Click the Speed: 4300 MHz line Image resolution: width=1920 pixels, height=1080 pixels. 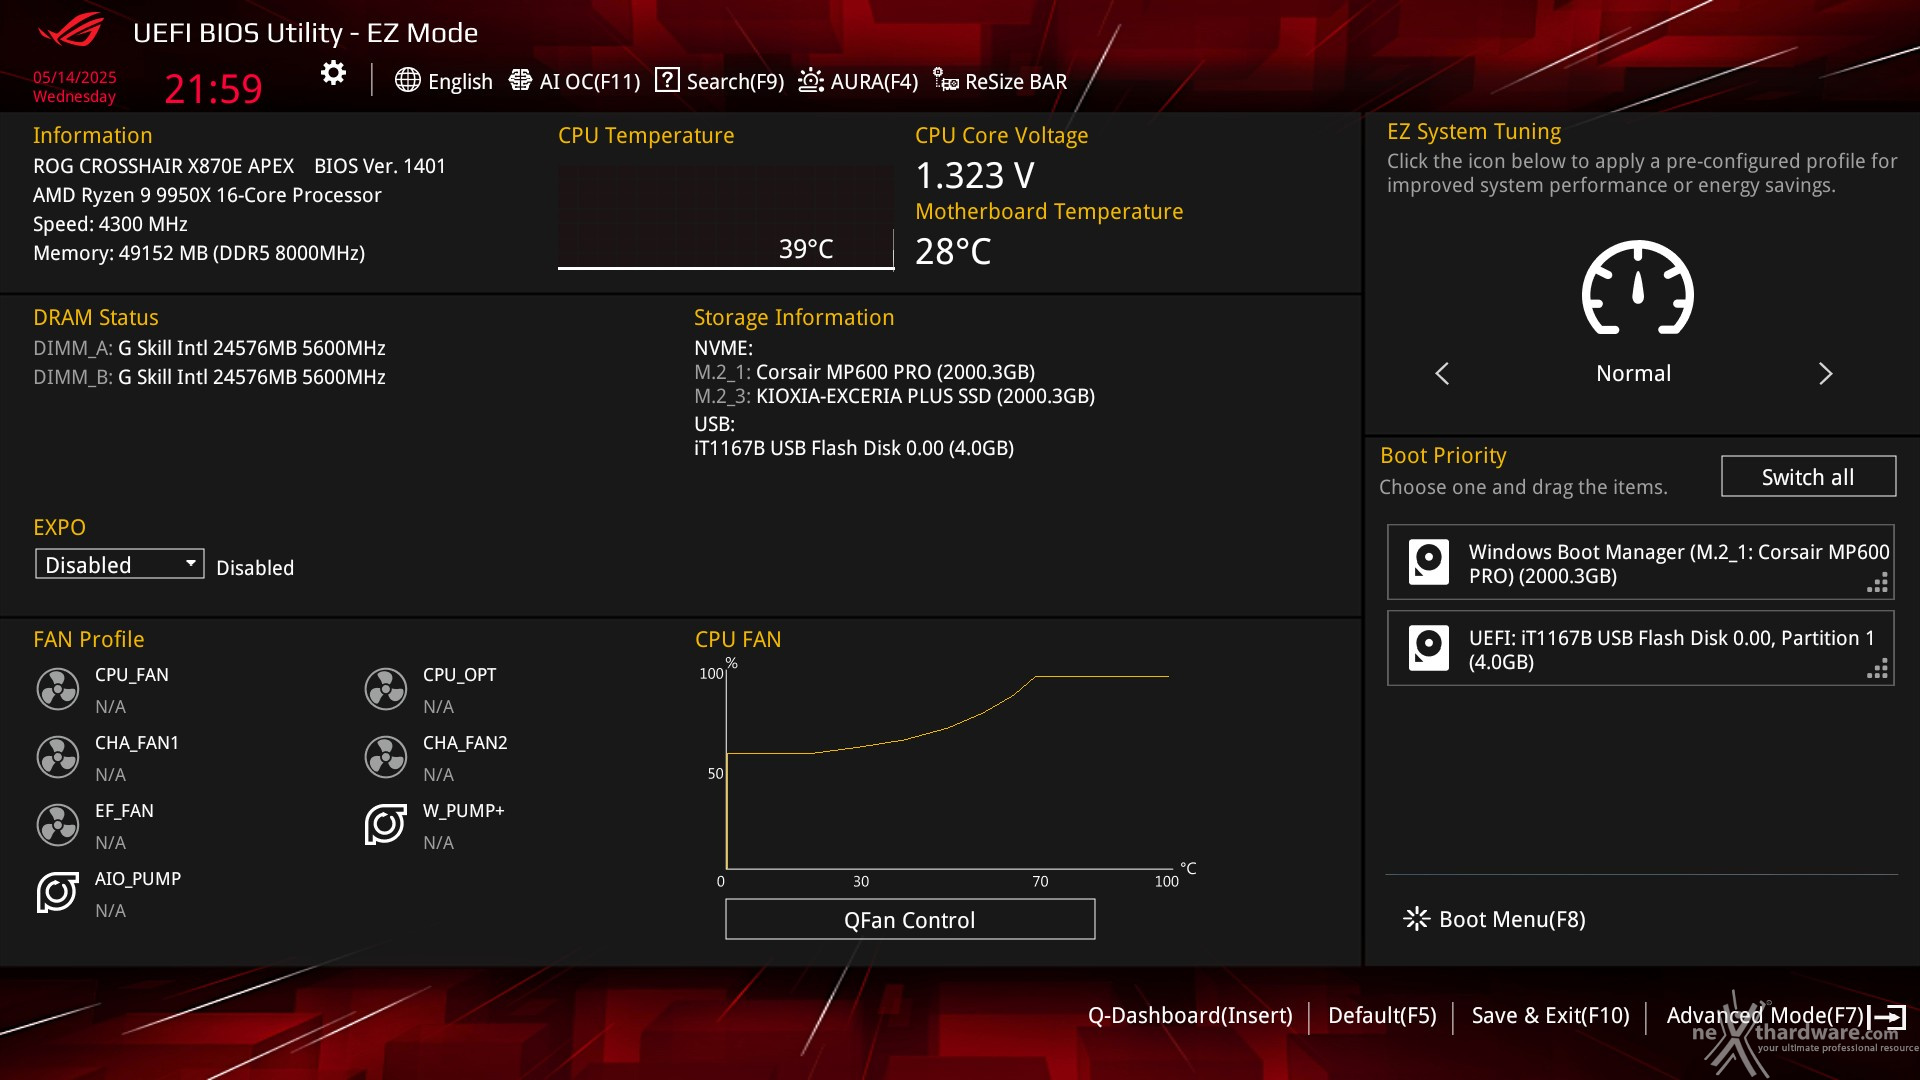[x=110, y=224]
